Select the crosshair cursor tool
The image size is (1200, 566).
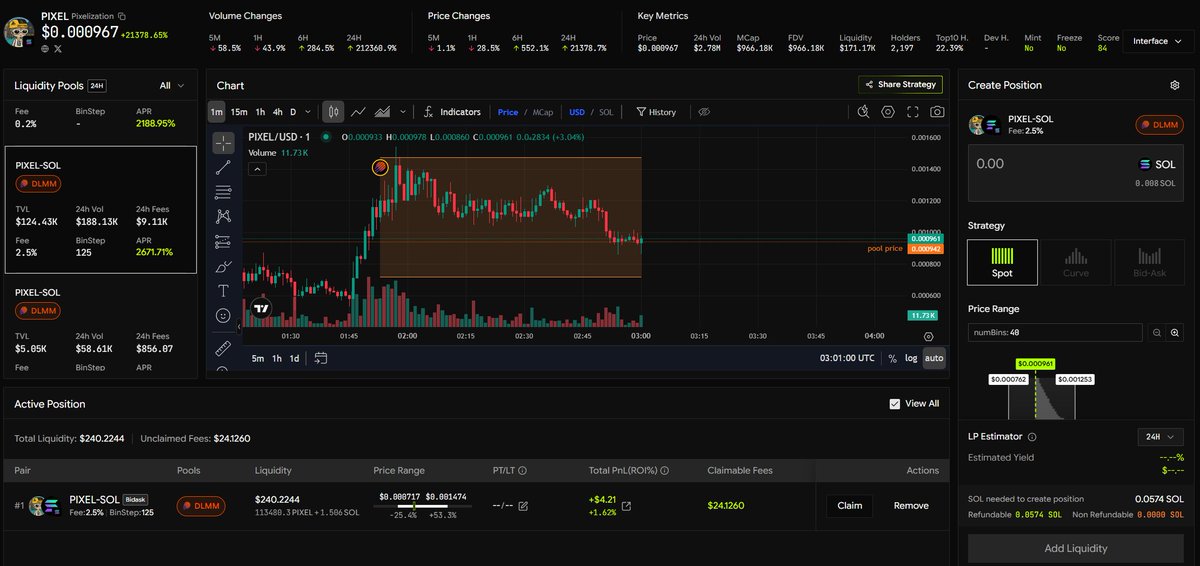tap(223, 142)
